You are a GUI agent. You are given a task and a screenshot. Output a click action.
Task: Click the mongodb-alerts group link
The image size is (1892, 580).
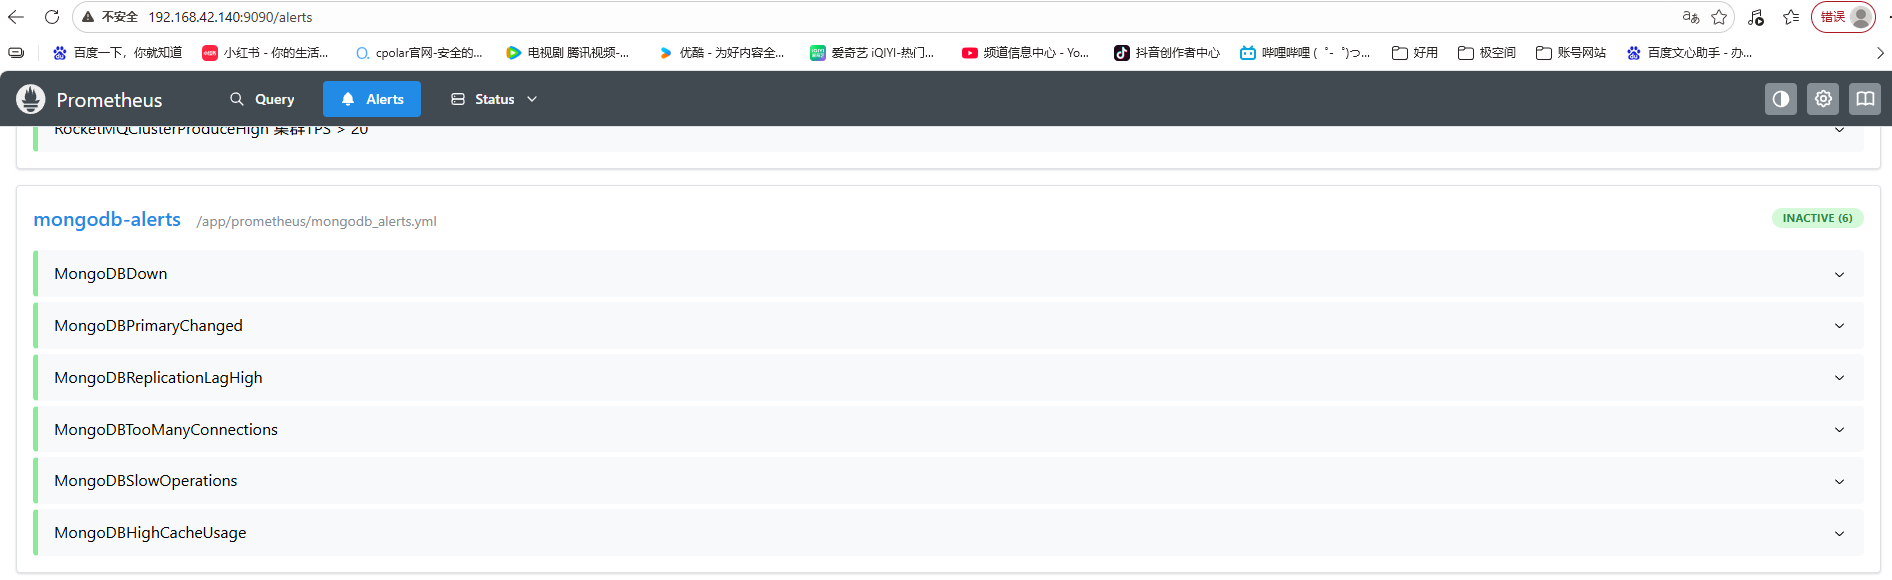pos(107,220)
